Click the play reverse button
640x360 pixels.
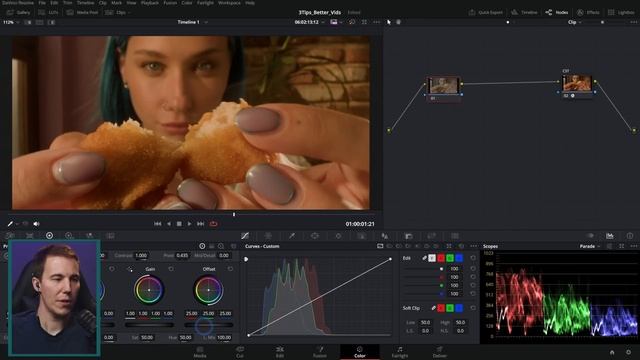[x=169, y=224]
